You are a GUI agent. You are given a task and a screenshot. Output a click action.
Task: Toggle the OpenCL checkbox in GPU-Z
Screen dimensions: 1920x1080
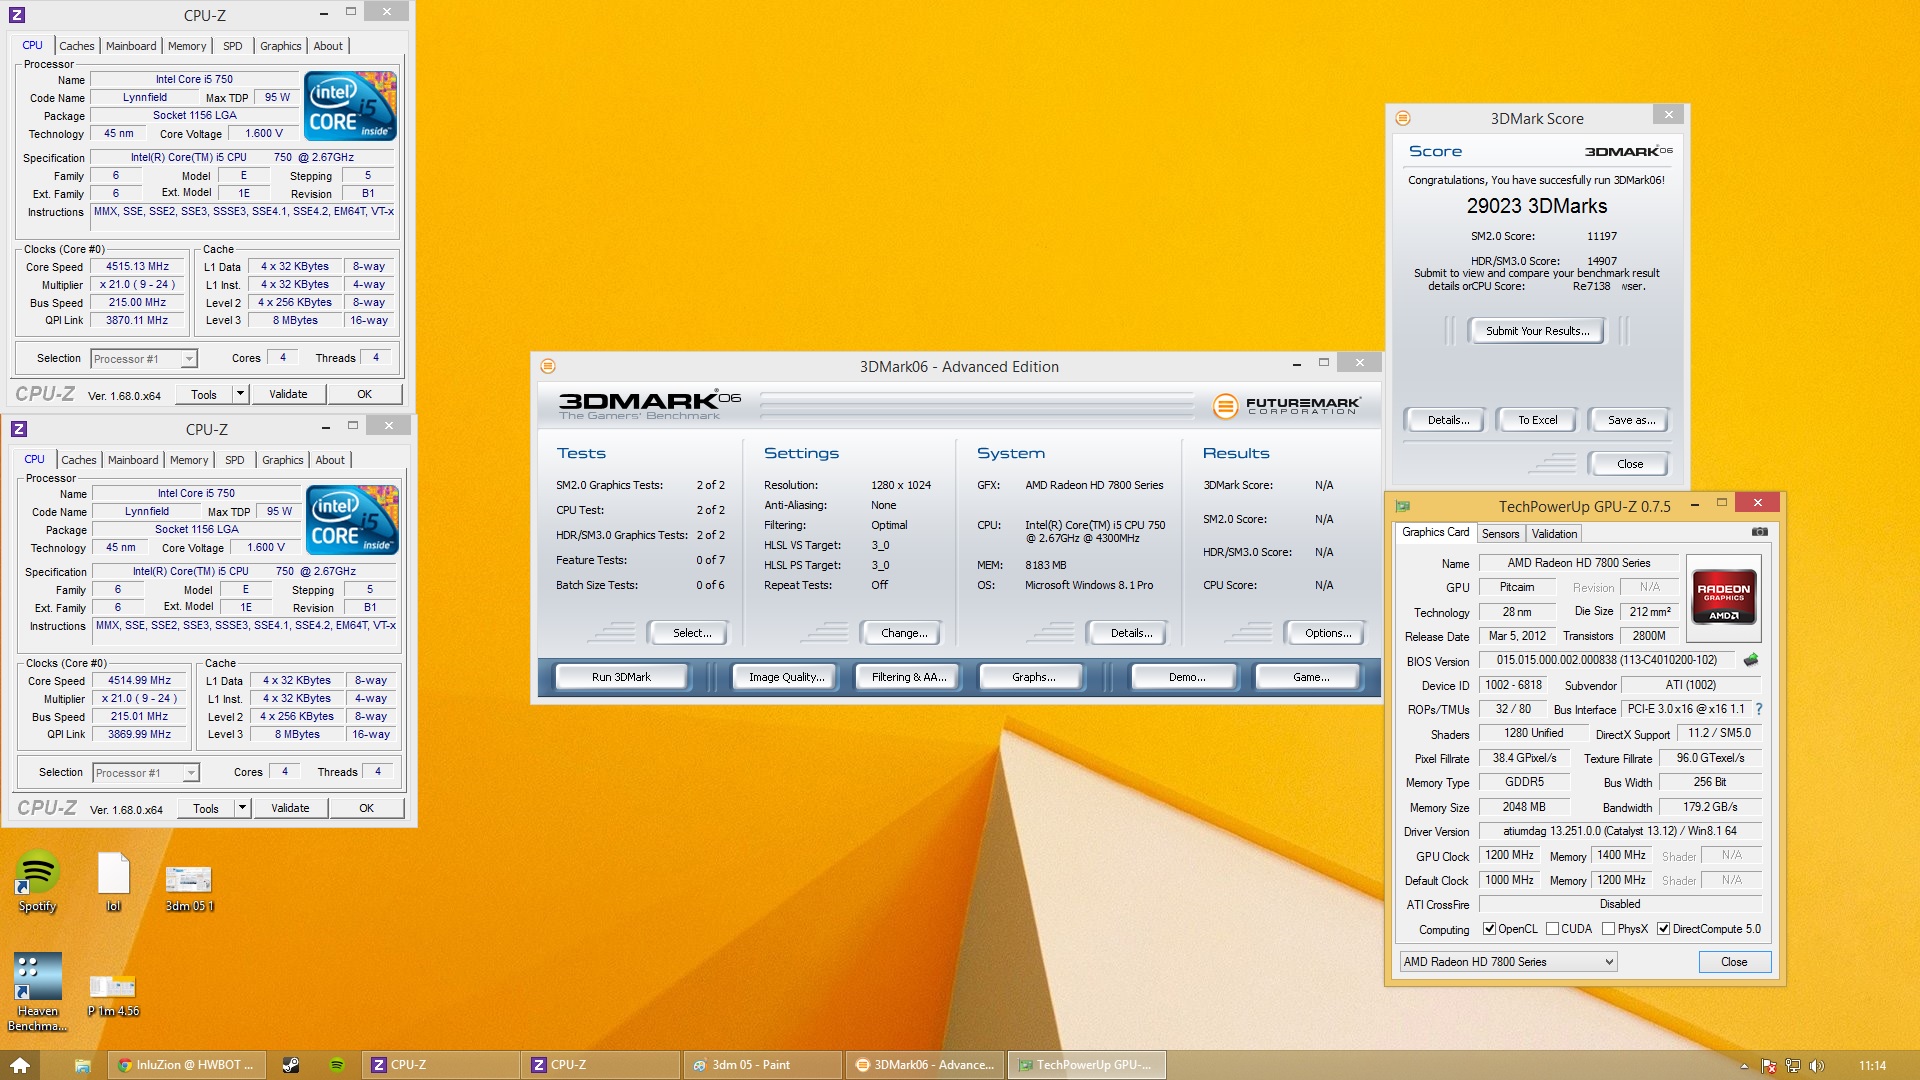click(1489, 929)
